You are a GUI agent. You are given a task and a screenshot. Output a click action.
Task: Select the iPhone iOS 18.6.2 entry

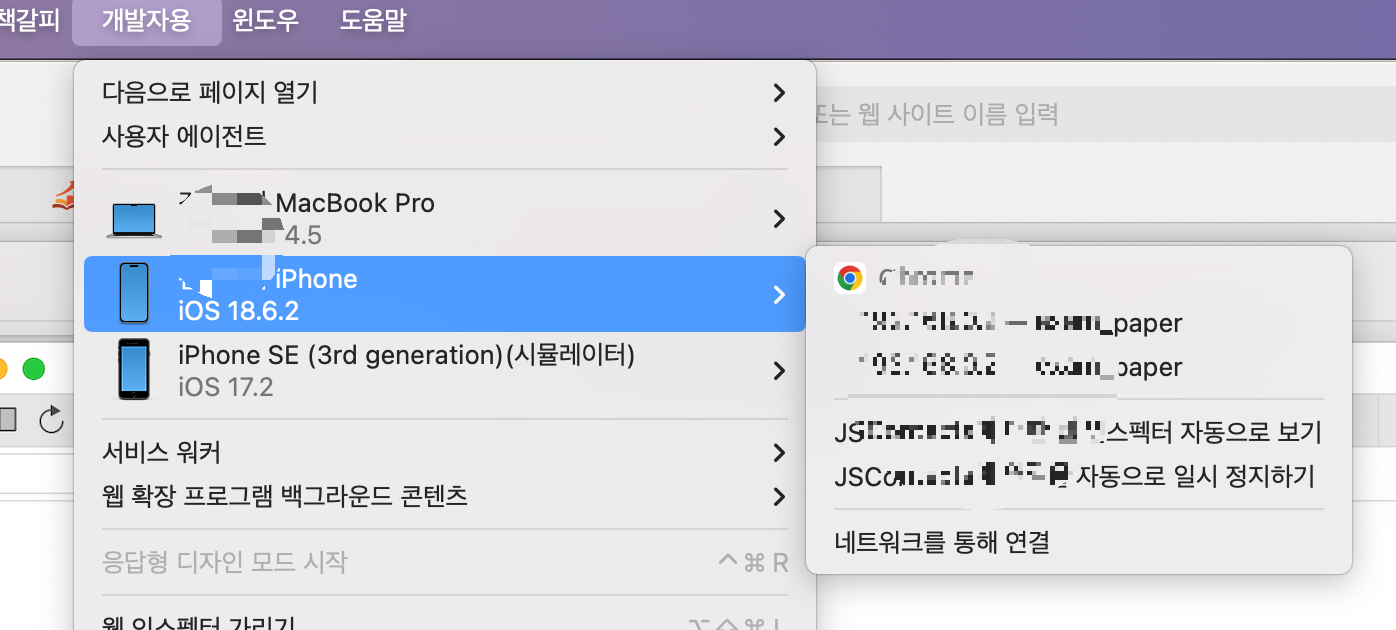(x=445, y=294)
